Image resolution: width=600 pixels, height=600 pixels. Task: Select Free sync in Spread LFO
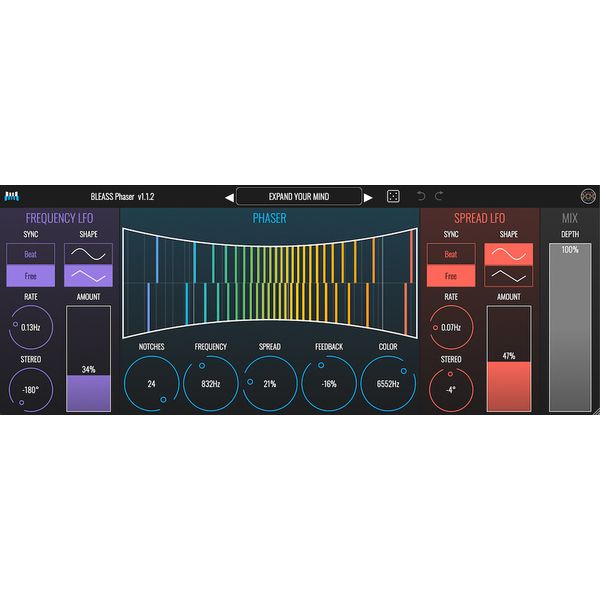[451, 276]
